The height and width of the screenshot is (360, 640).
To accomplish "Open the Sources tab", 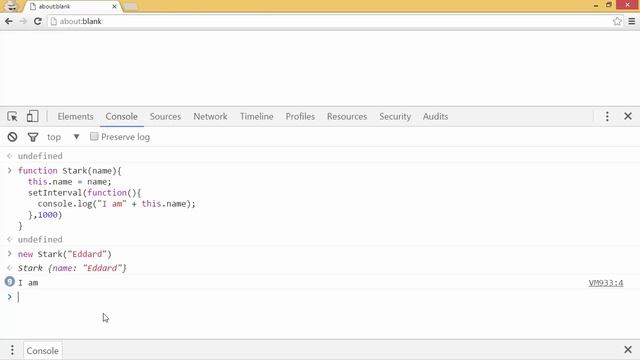I will (x=165, y=116).
